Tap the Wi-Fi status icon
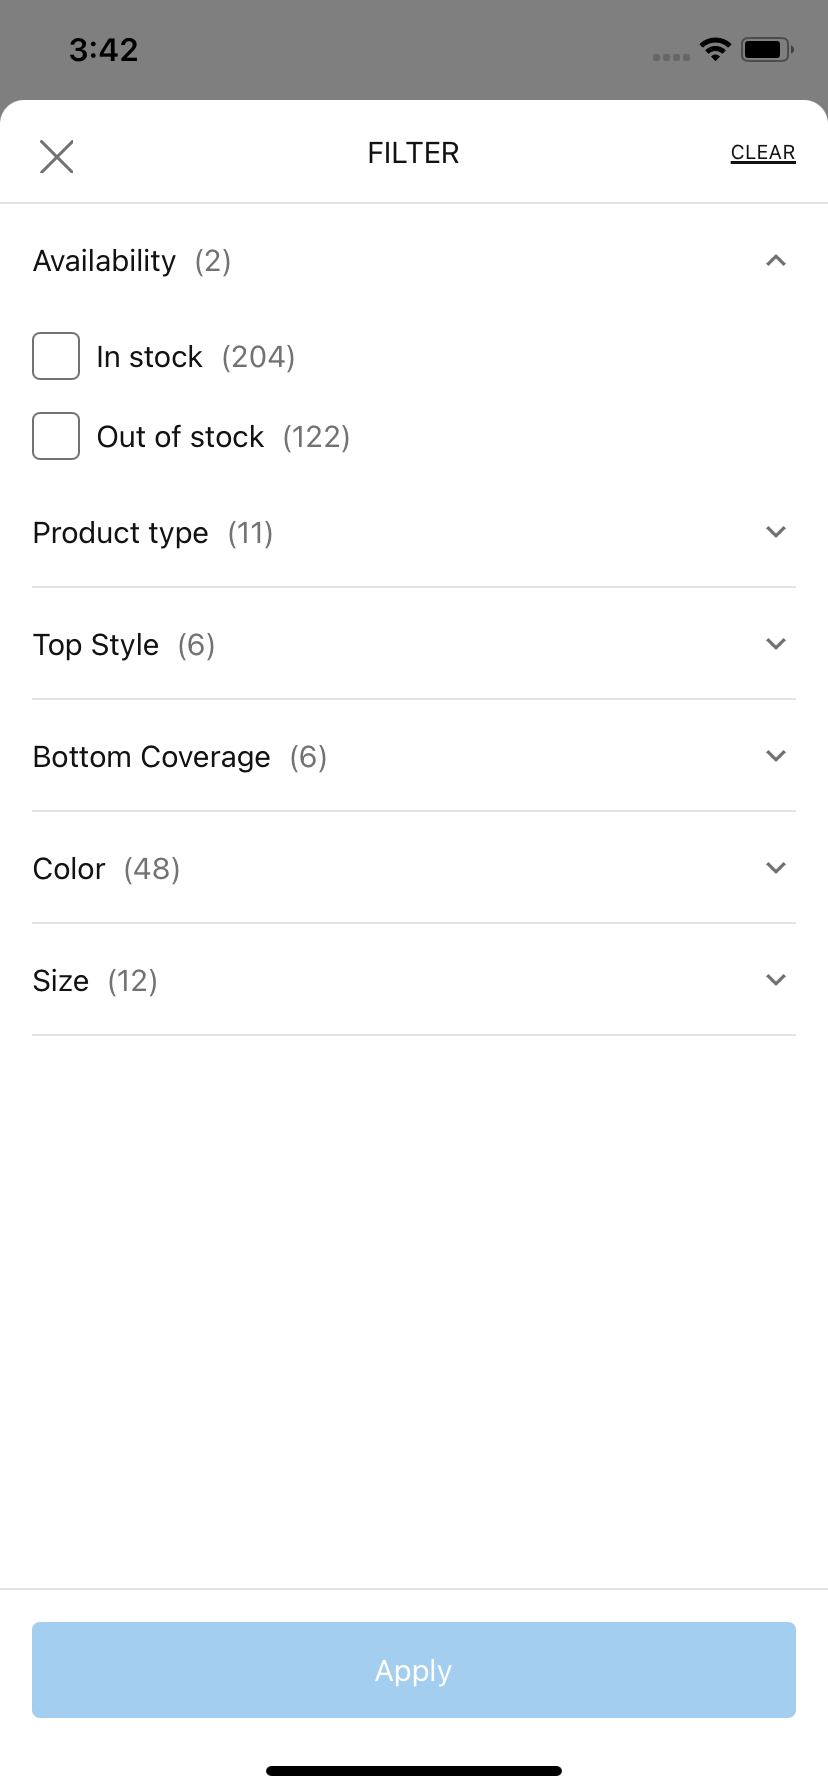 [x=715, y=49]
